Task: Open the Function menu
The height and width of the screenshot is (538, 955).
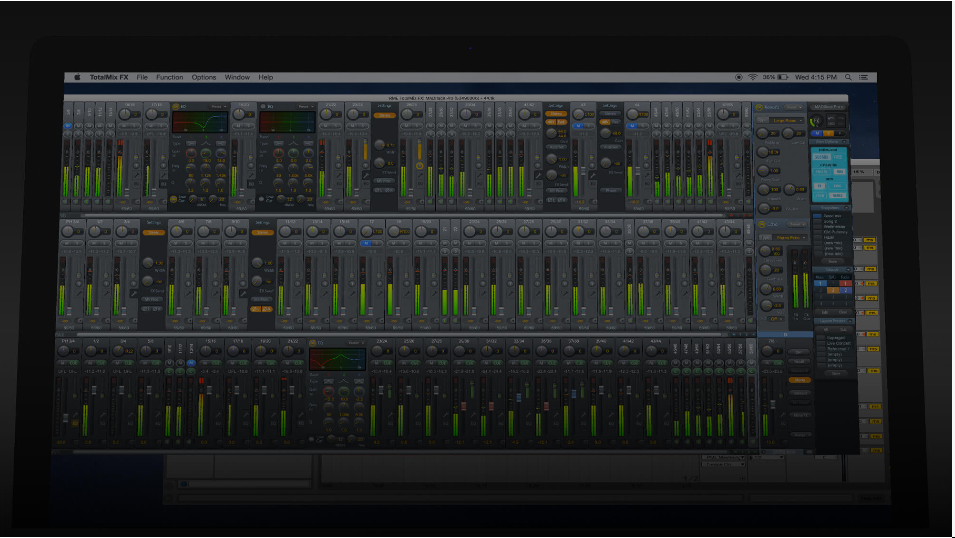Action: pos(169,77)
